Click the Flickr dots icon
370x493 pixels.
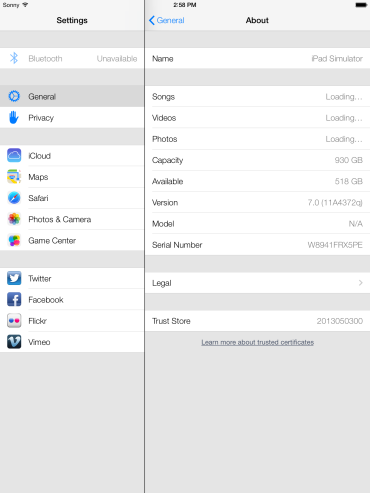click(x=14, y=321)
